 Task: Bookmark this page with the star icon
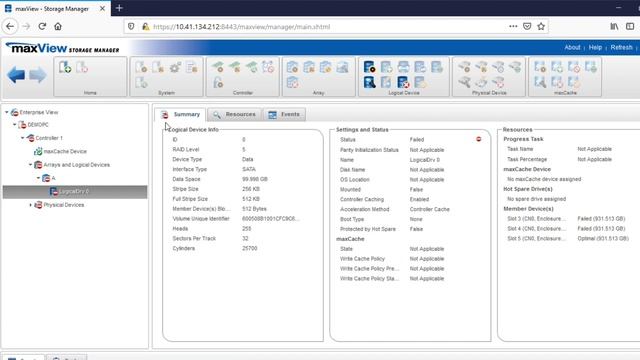541,27
